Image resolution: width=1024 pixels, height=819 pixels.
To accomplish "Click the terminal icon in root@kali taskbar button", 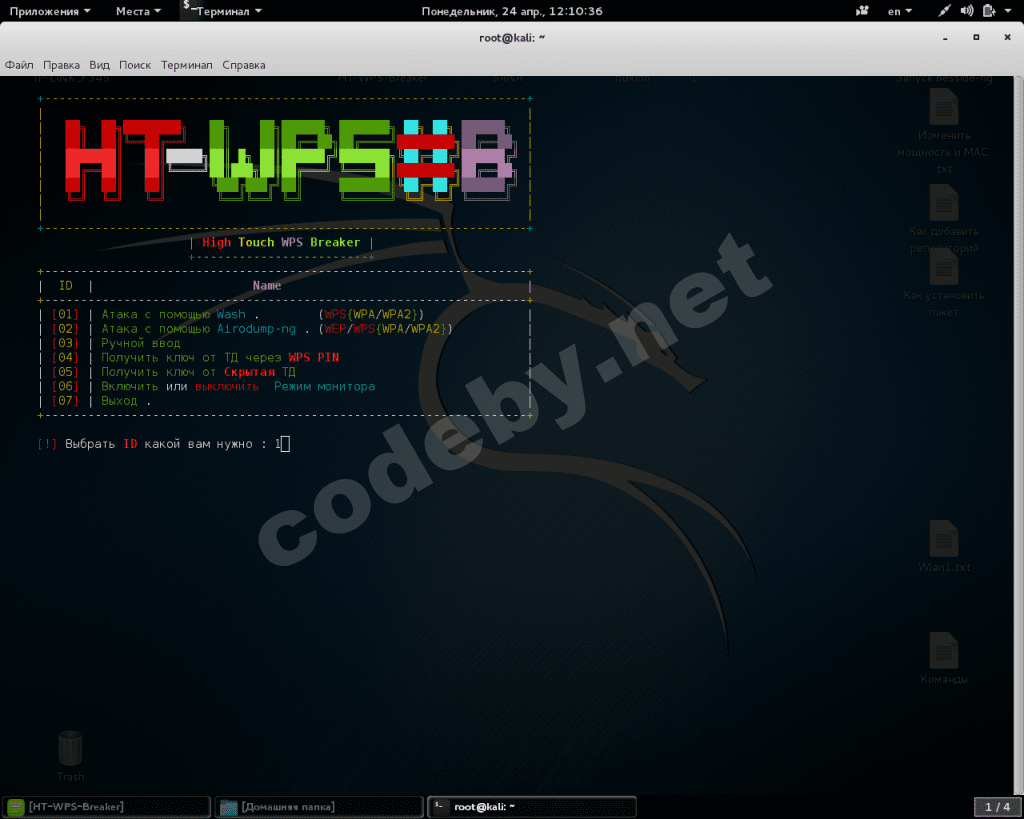I will tap(440, 807).
